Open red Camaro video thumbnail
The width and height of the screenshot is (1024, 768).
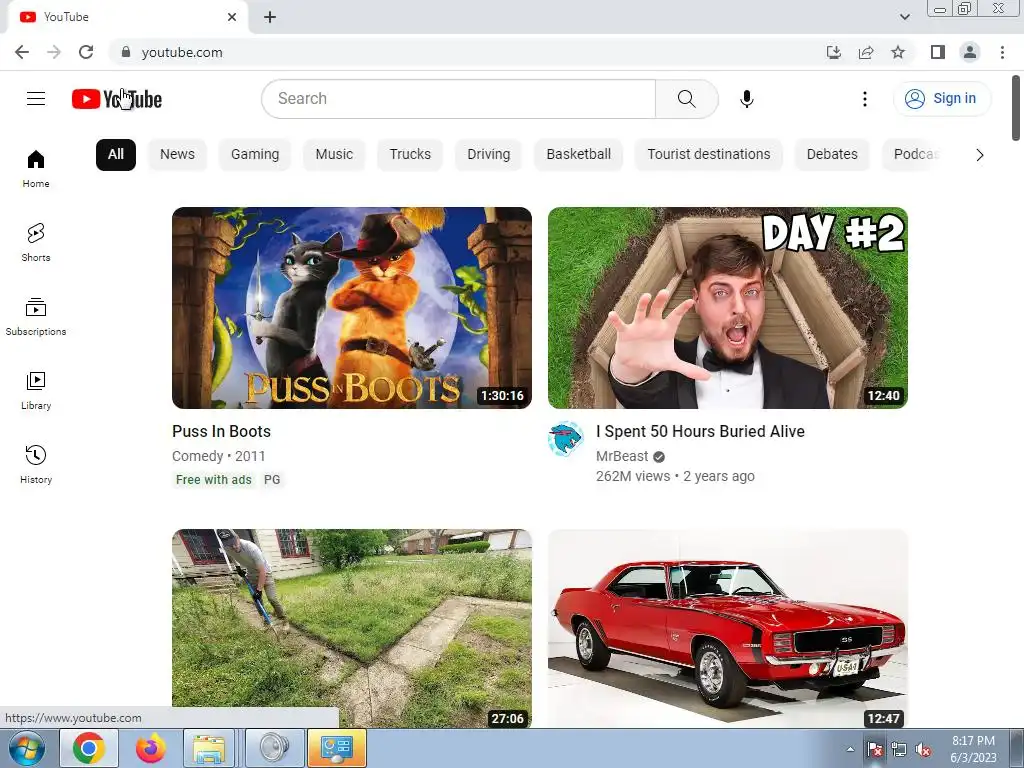click(728, 628)
